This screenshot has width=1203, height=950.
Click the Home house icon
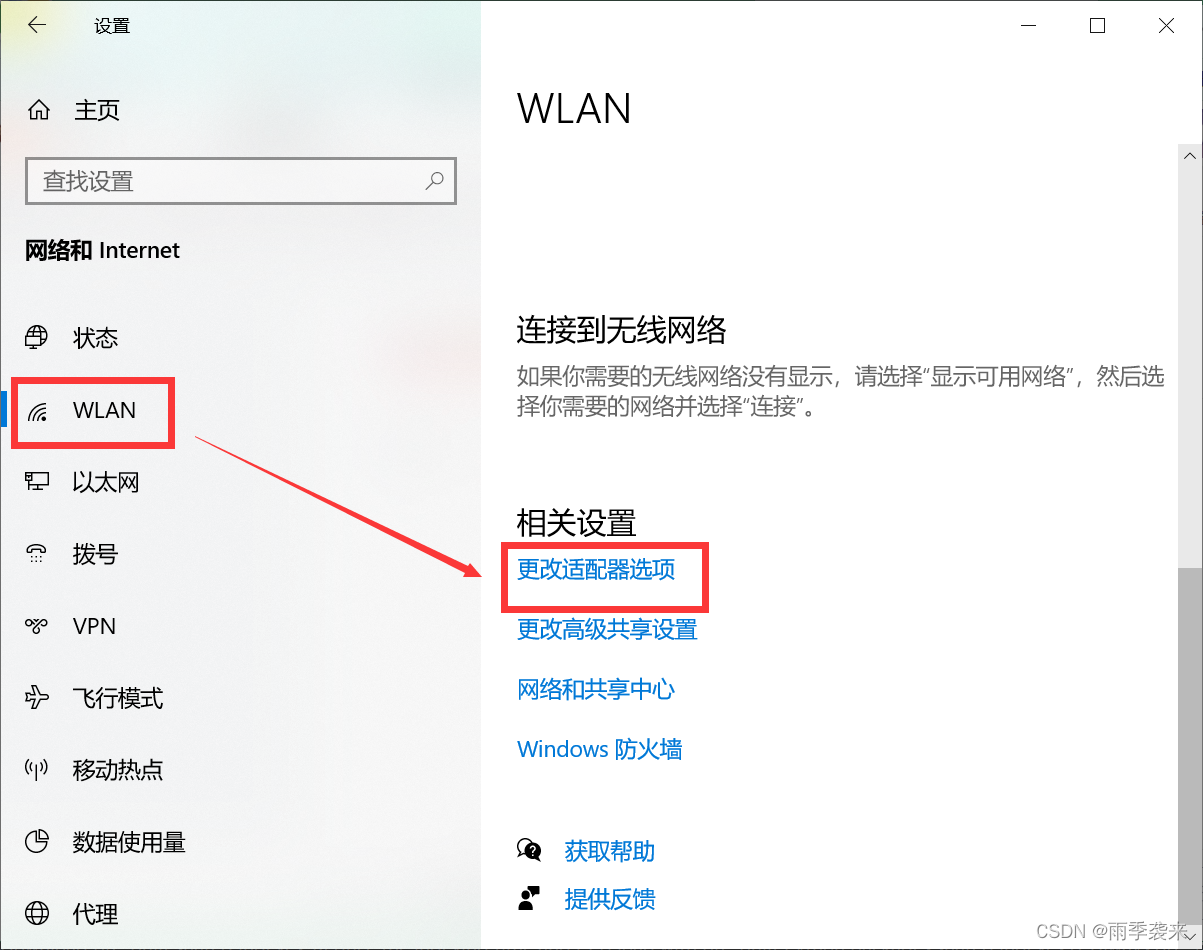point(38,110)
